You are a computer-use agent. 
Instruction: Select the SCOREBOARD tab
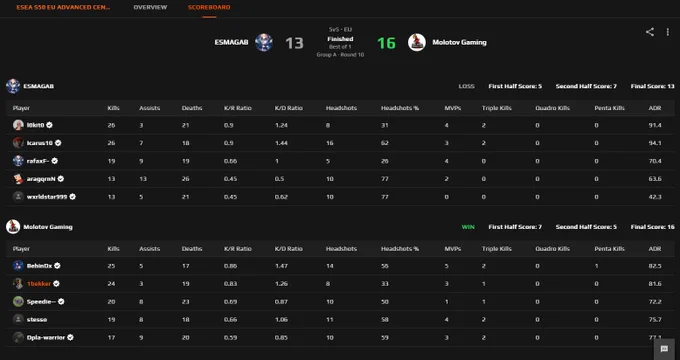click(x=209, y=7)
